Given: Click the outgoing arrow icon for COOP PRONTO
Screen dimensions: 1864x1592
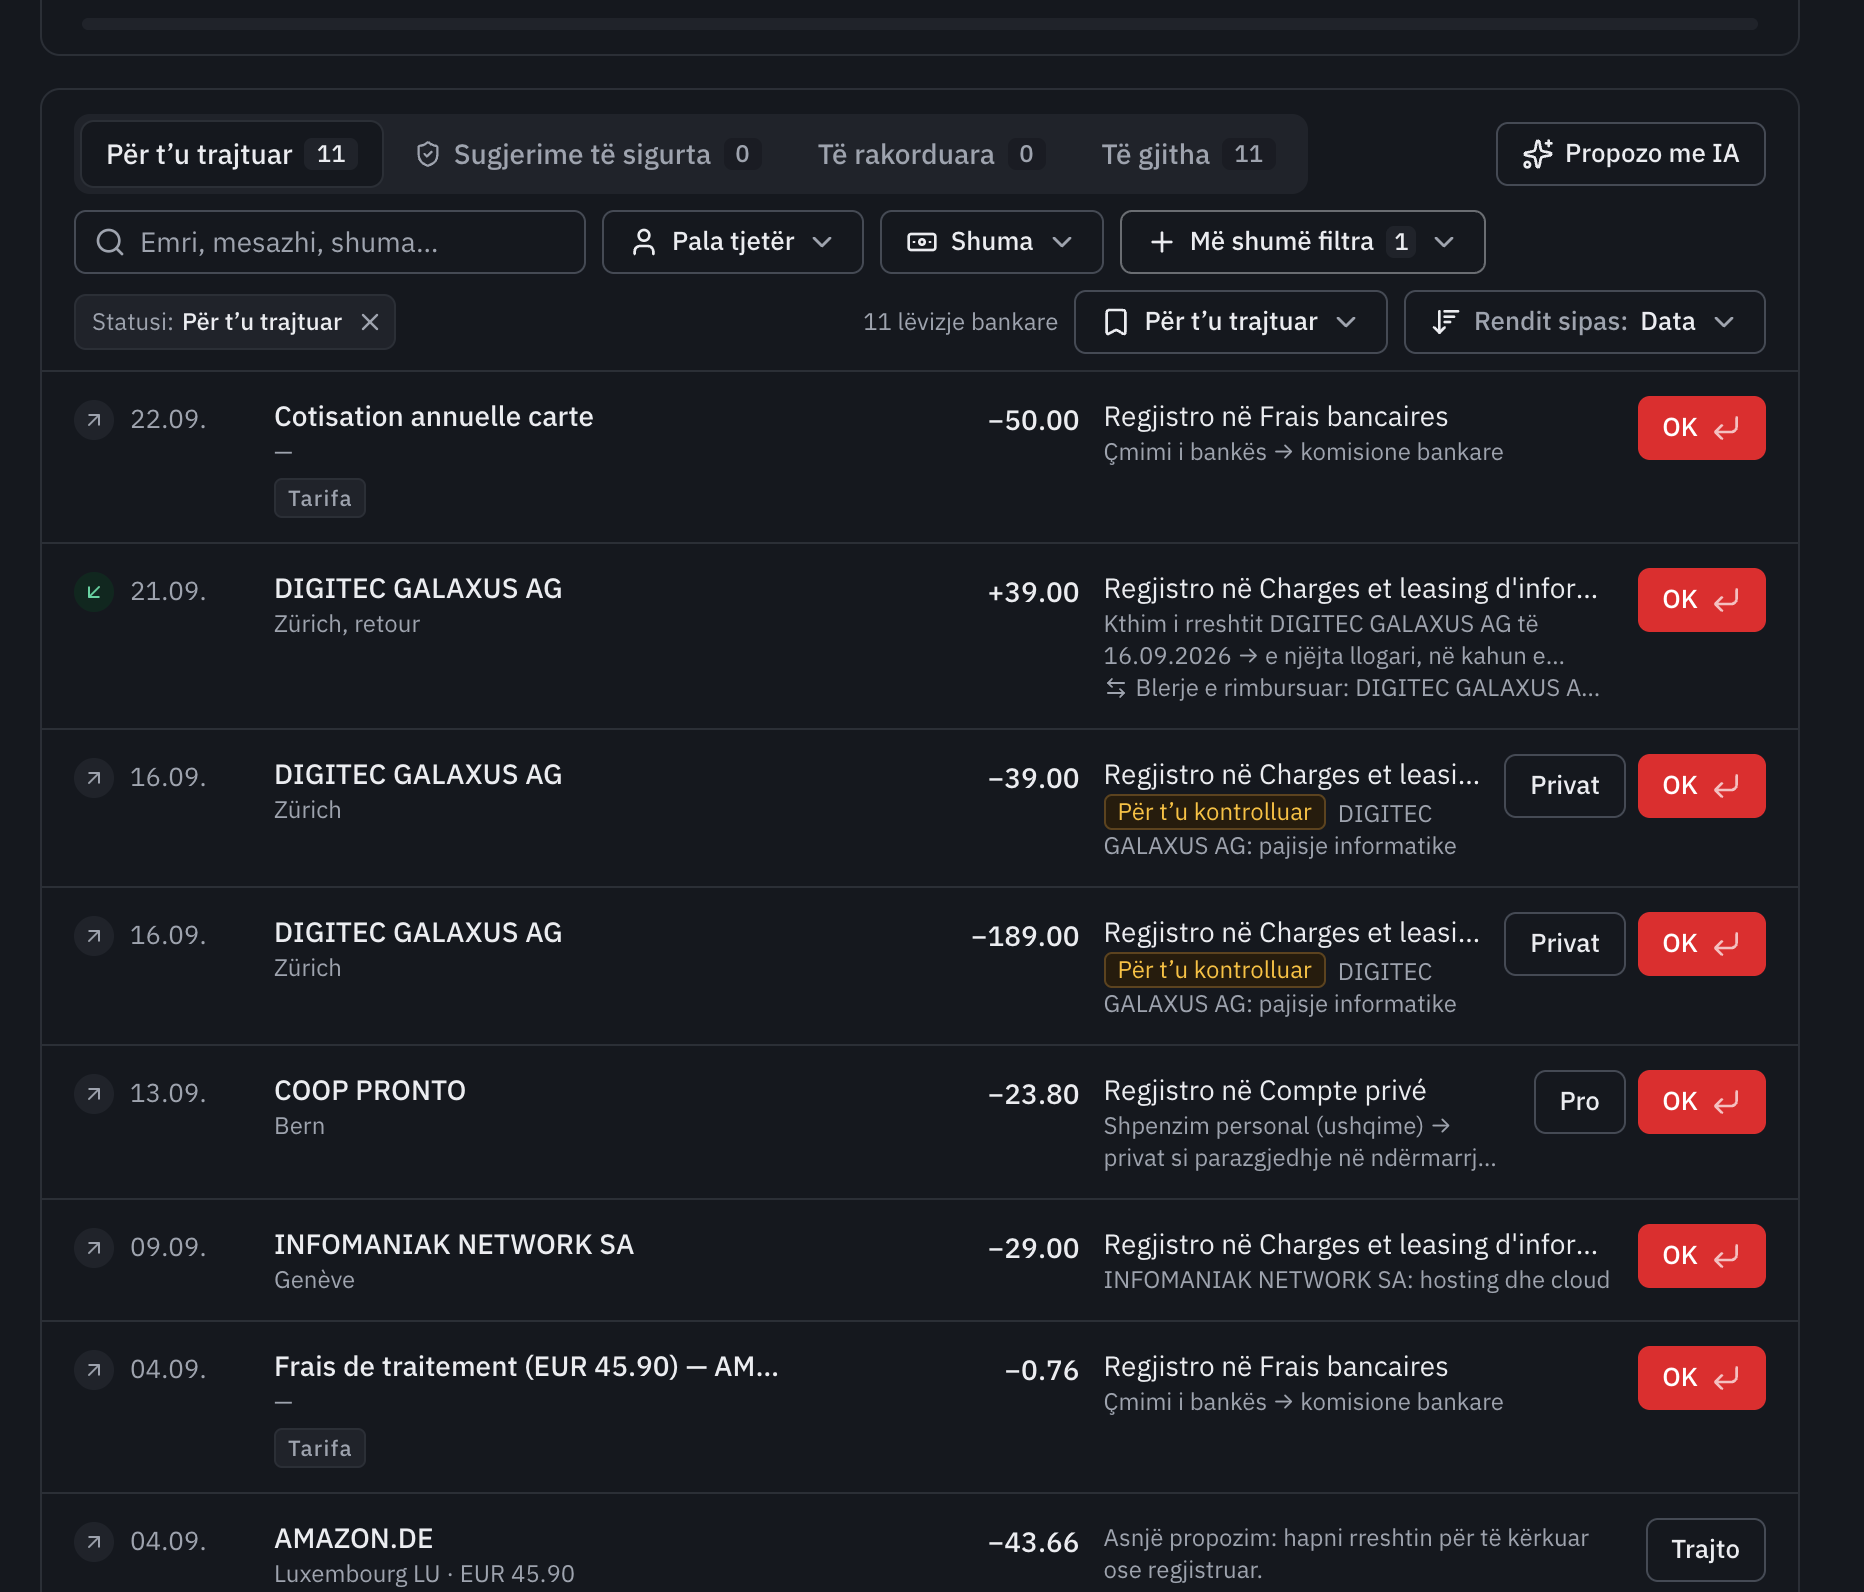Looking at the screenshot, I should point(94,1094).
